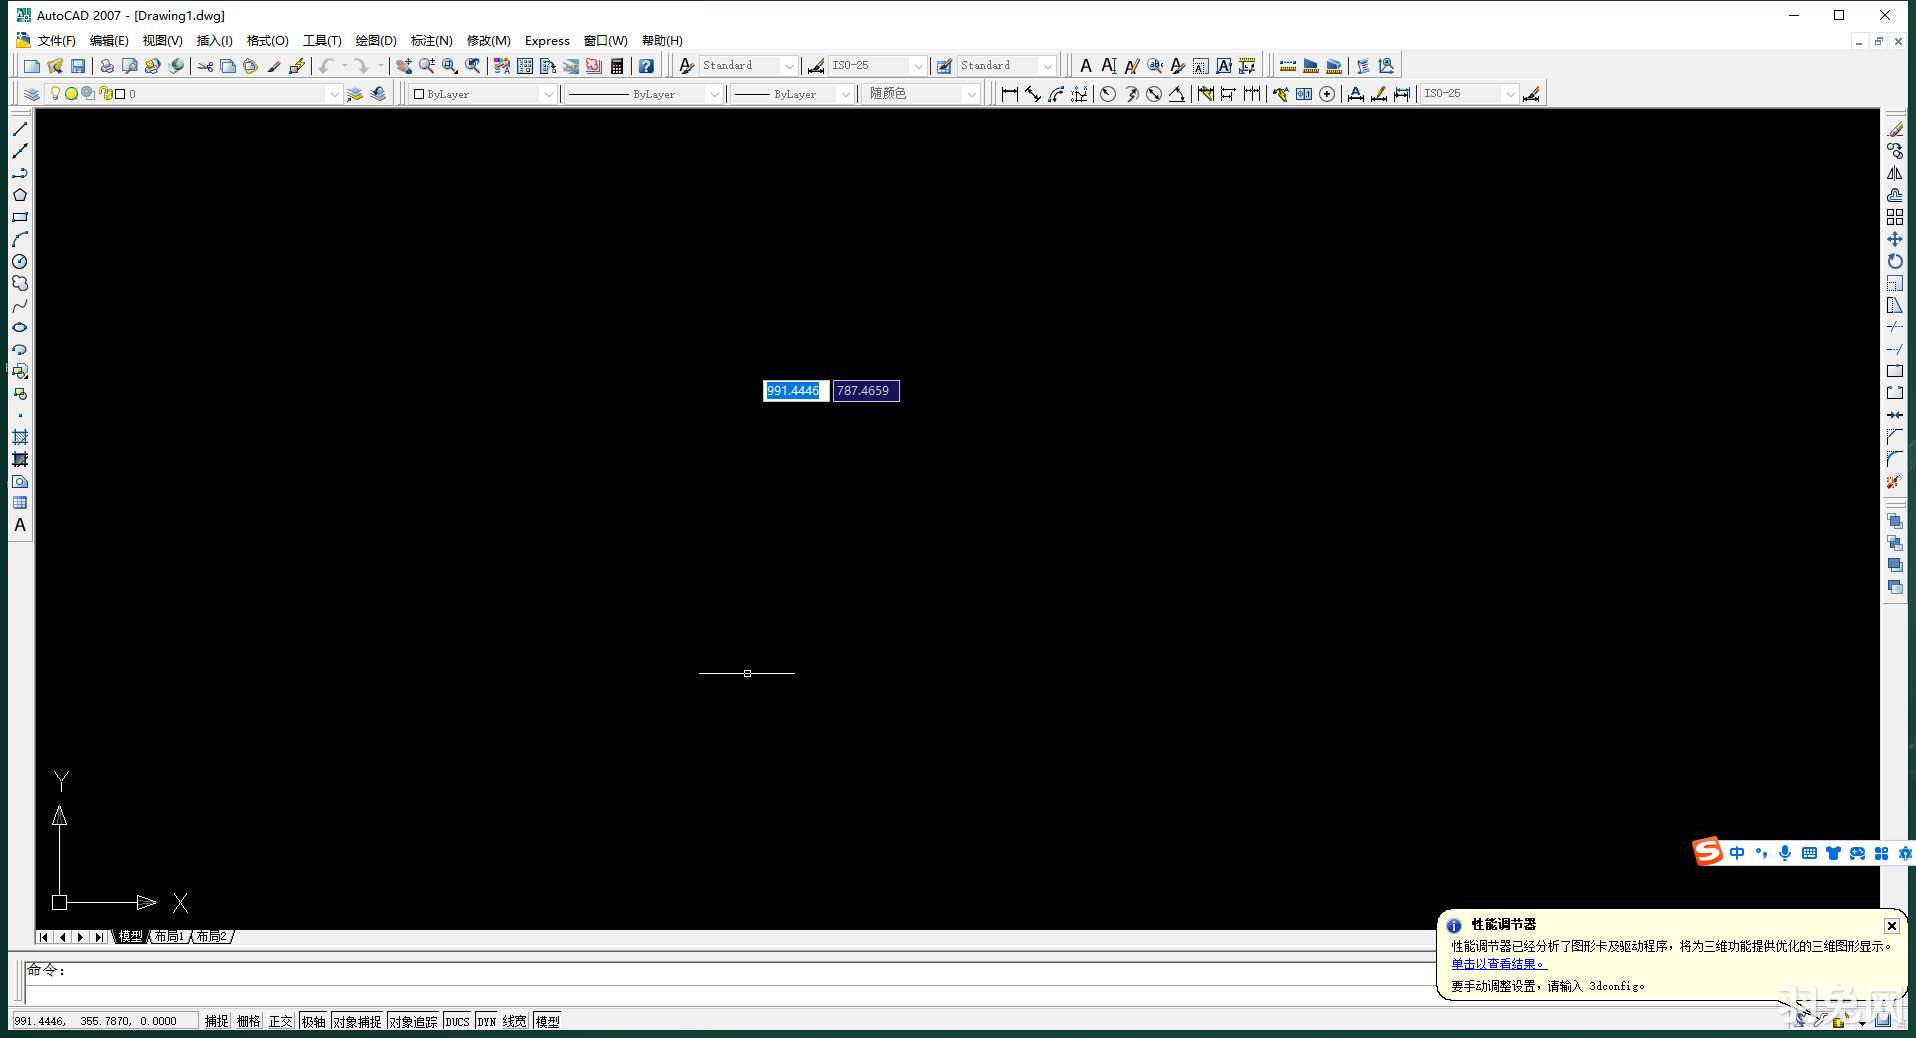Expand the ByLayer color dropdown
Image resolution: width=1916 pixels, height=1038 pixels.
click(x=548, y=94)
